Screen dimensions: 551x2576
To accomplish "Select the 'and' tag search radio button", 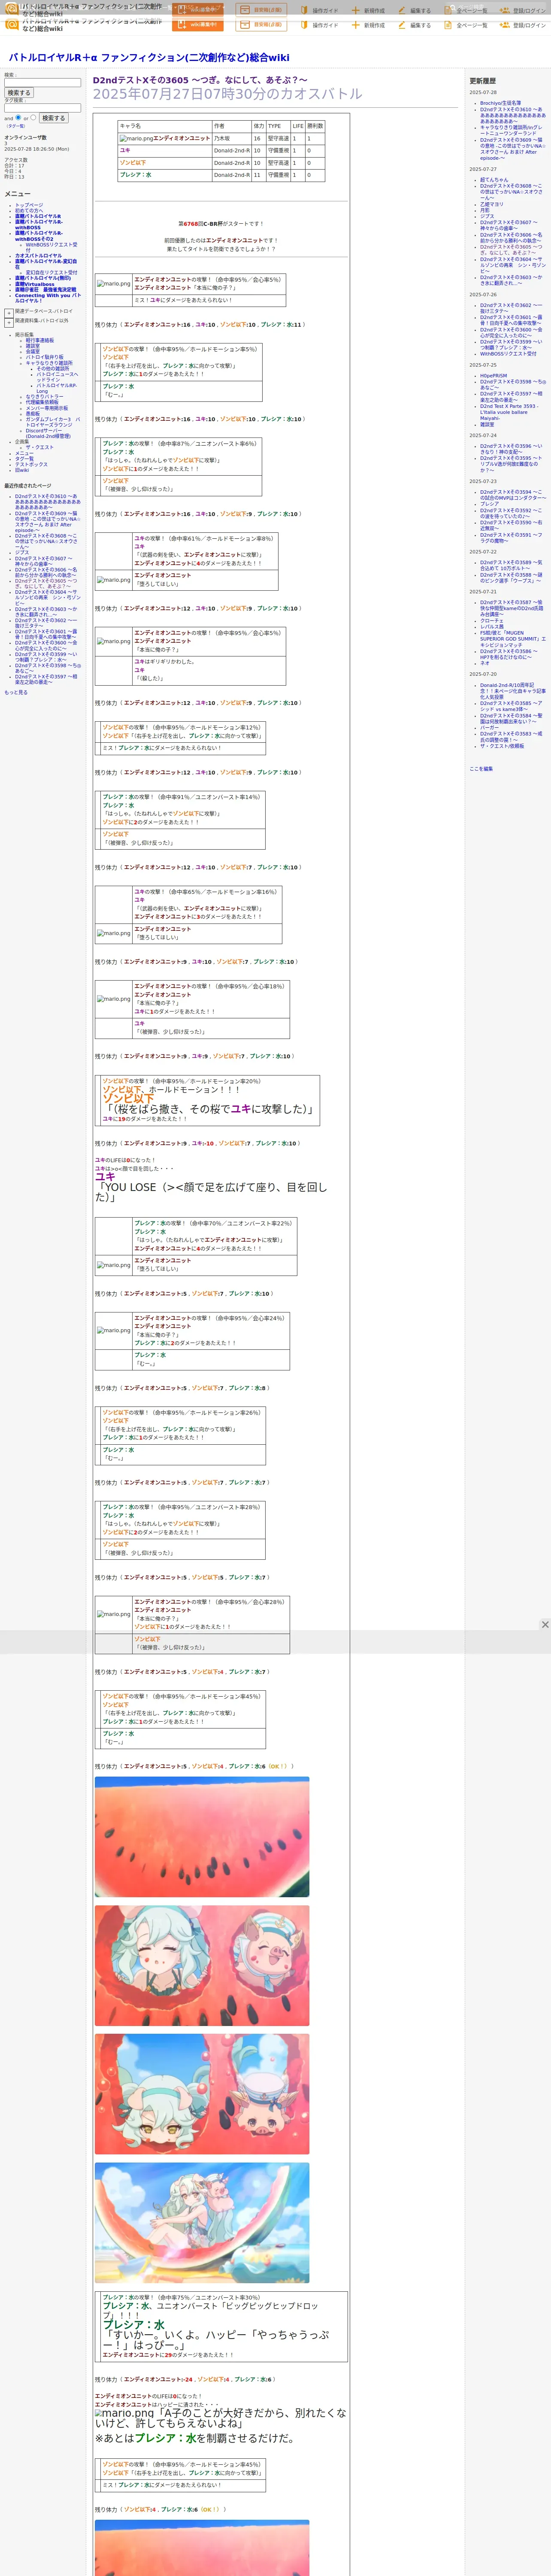I will click(18, 117).
